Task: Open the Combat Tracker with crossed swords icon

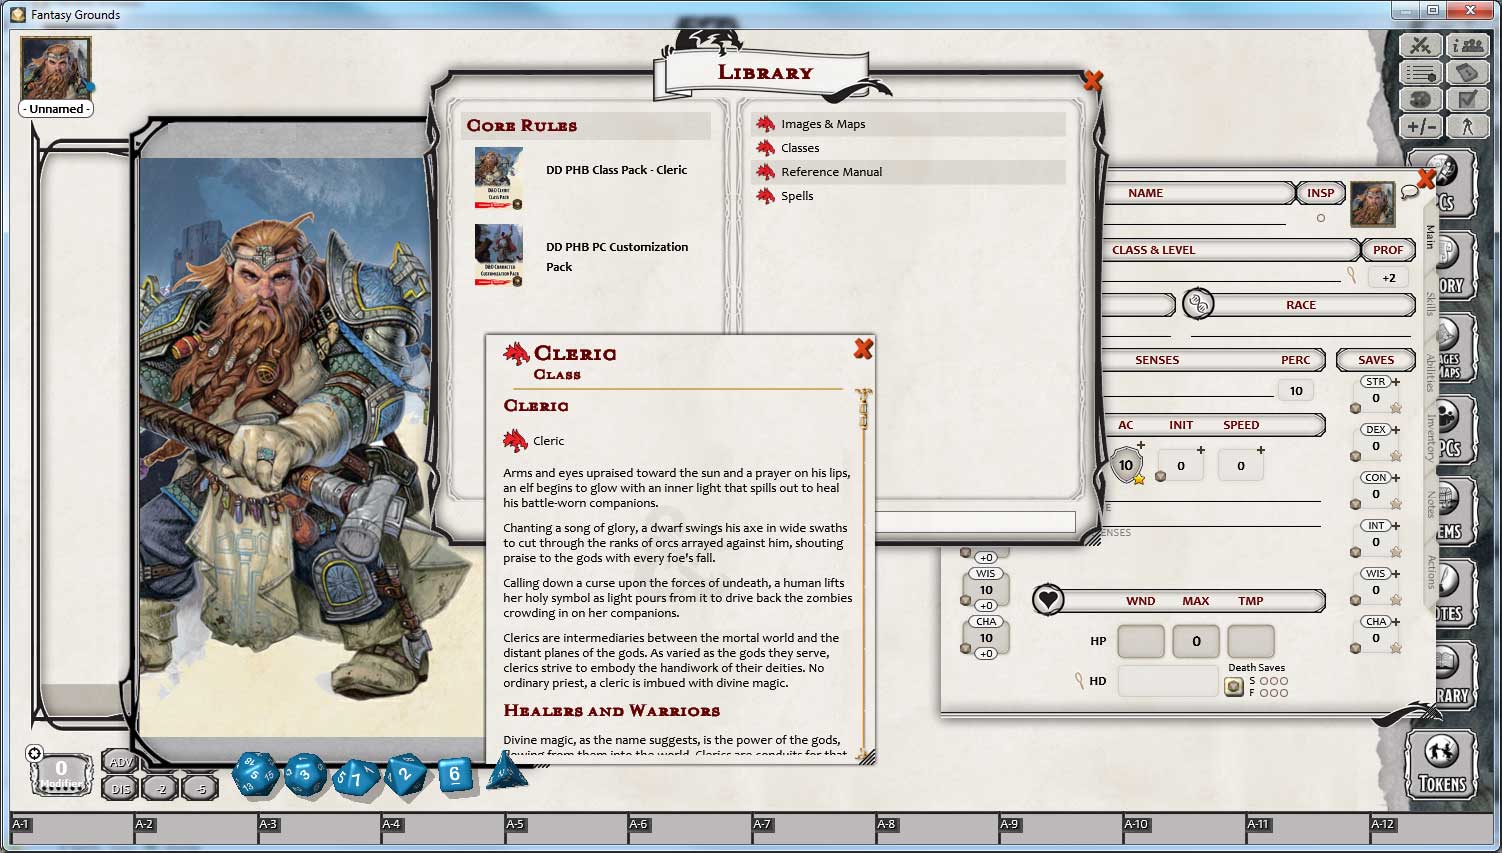Action: [x=1420, y=45]
